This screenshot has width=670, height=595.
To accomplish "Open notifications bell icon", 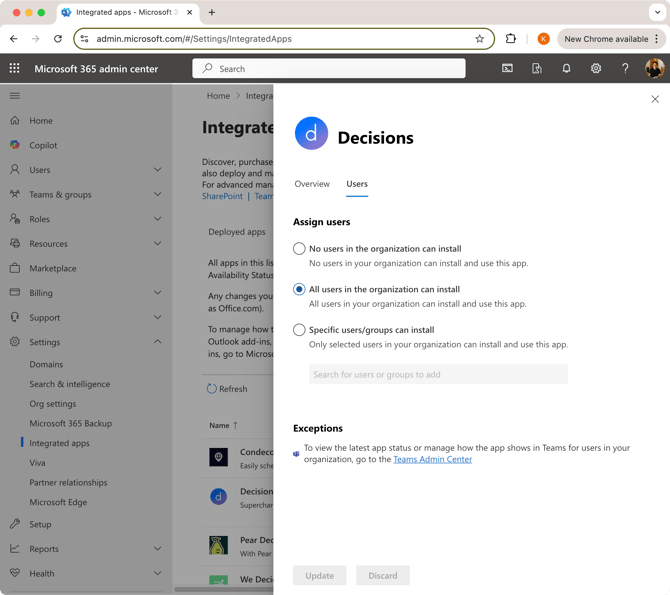I will tap(566, 68).
